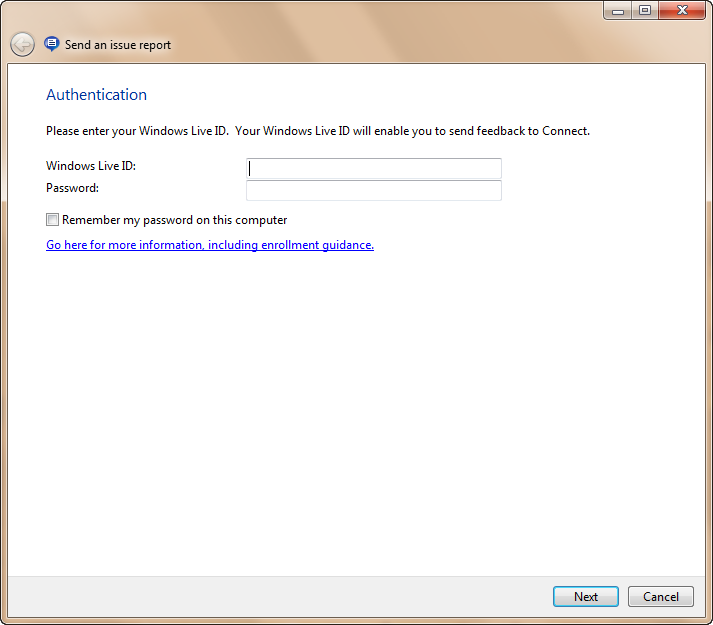Click the 'Send an issue report' title text
The width and height of the screenshot is (713, 625).
118,45
